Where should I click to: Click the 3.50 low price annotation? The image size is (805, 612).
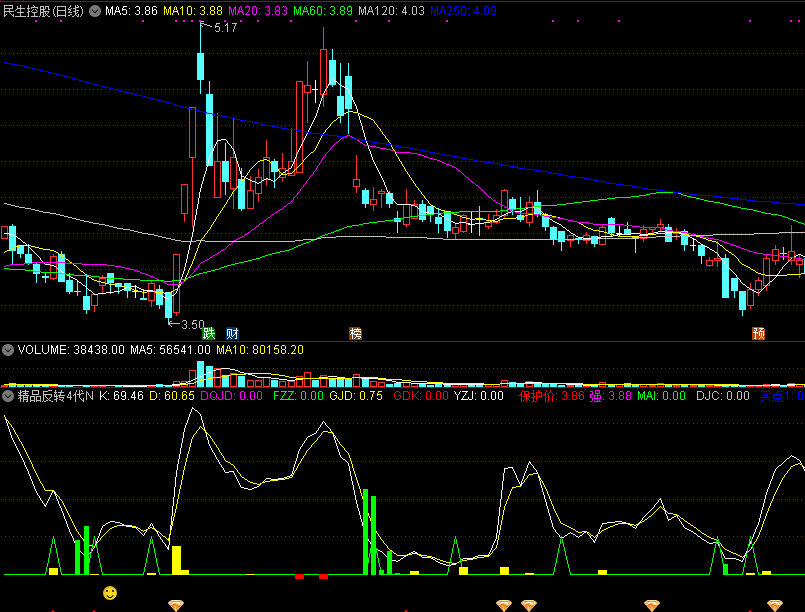[x=193, y=324]
